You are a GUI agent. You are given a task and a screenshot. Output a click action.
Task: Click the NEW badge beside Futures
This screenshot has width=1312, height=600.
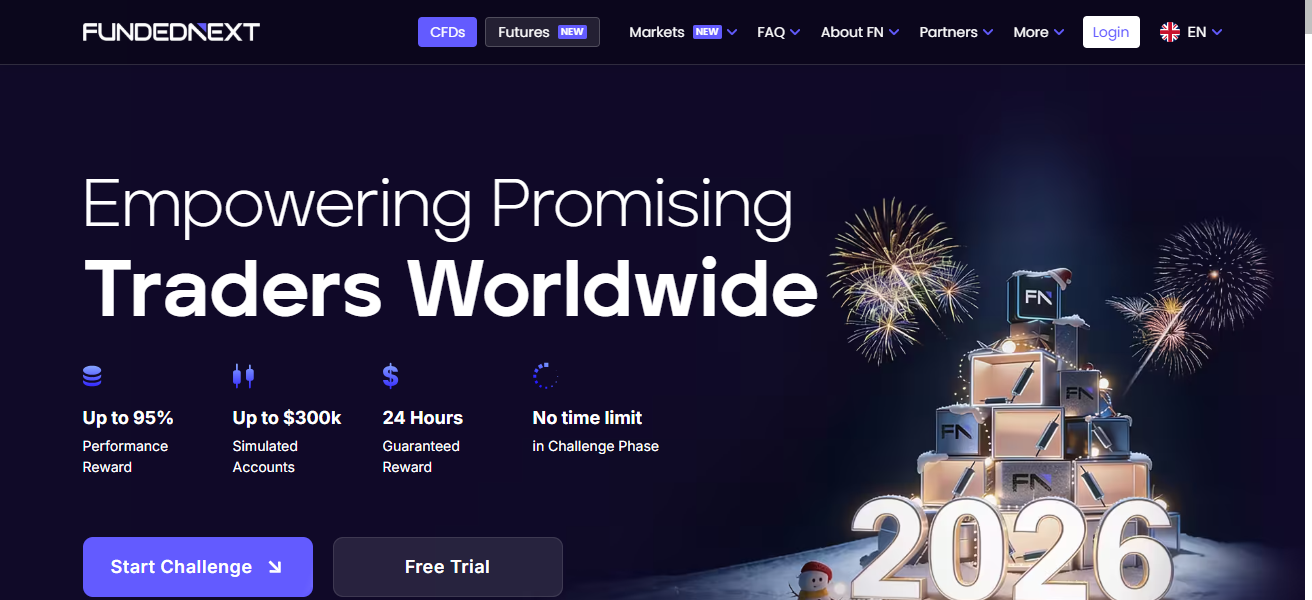(x=572, y=32)
